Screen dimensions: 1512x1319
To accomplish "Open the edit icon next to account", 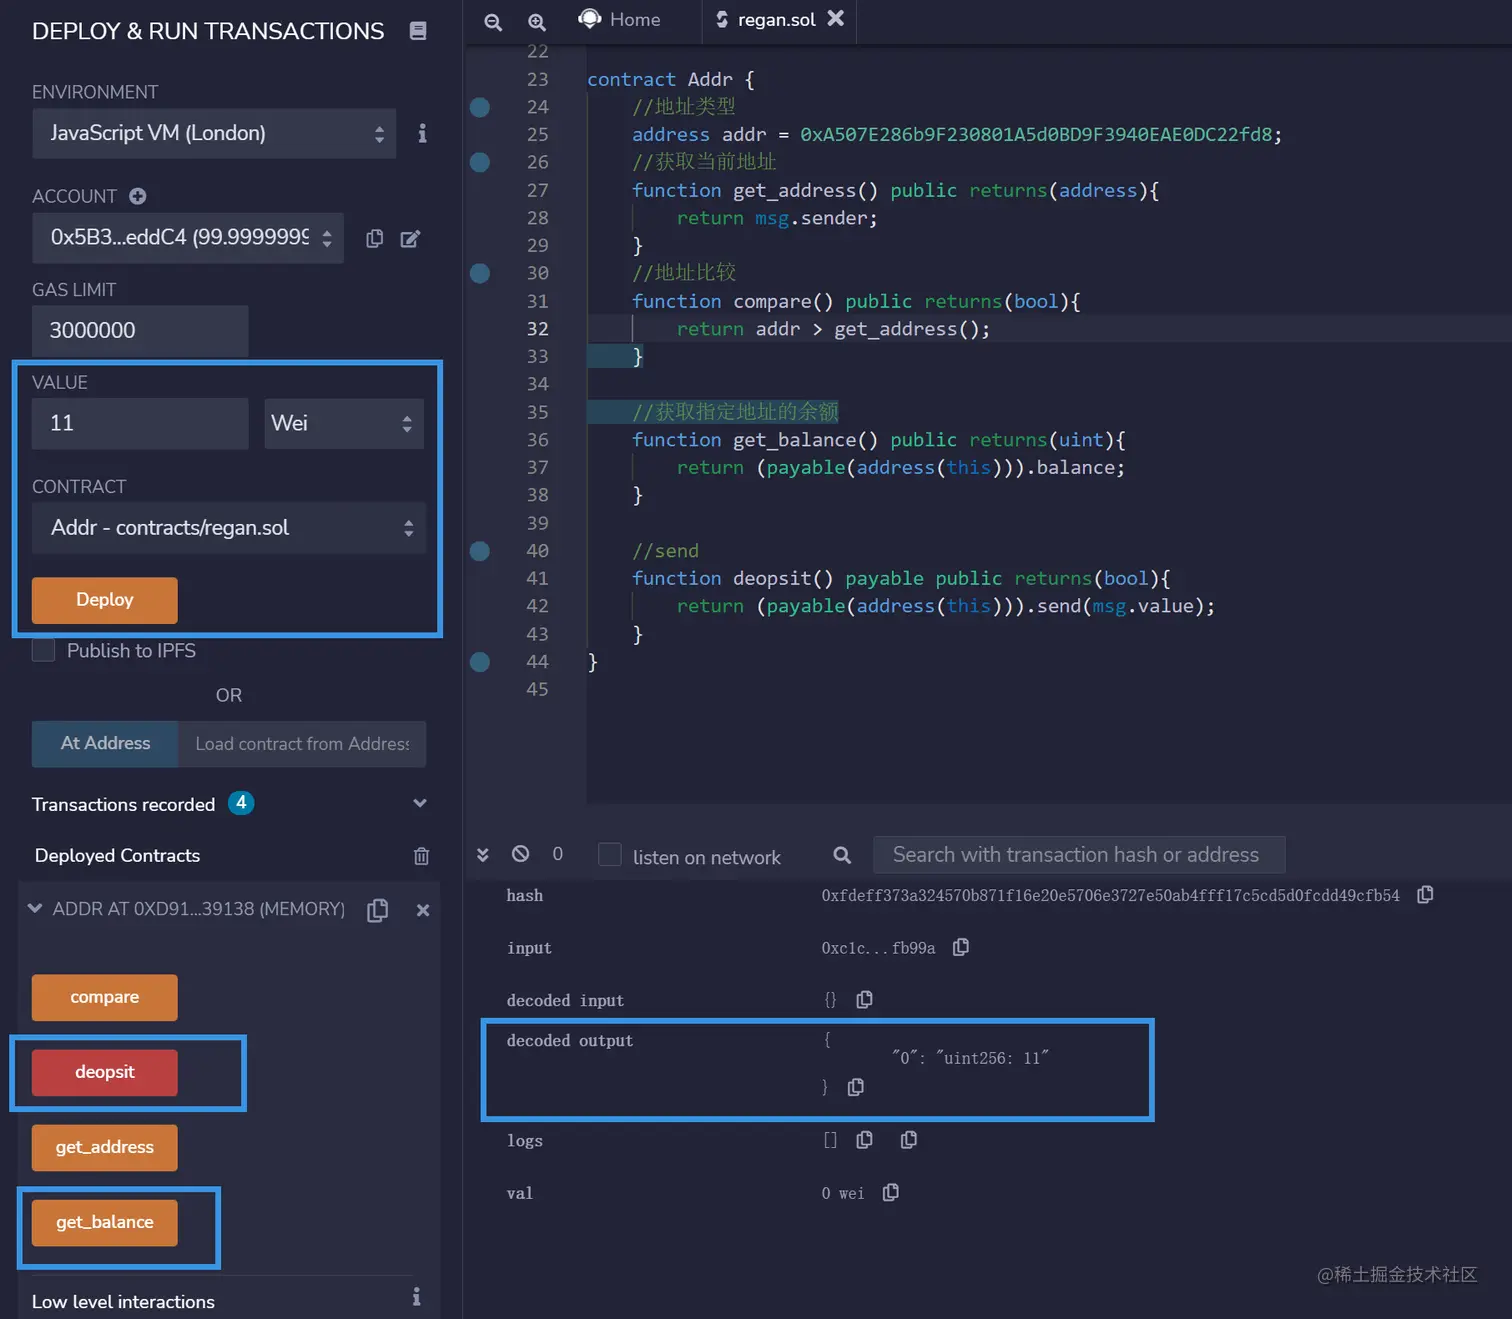I will point(410,238).
